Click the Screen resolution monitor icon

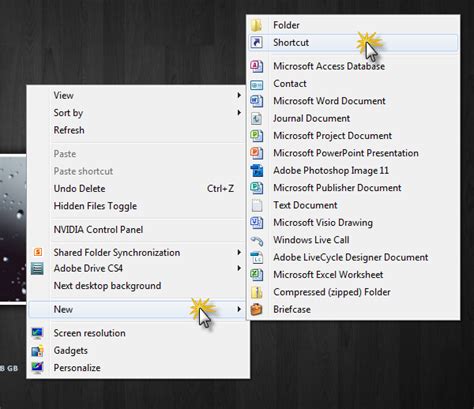click(37, 333)
